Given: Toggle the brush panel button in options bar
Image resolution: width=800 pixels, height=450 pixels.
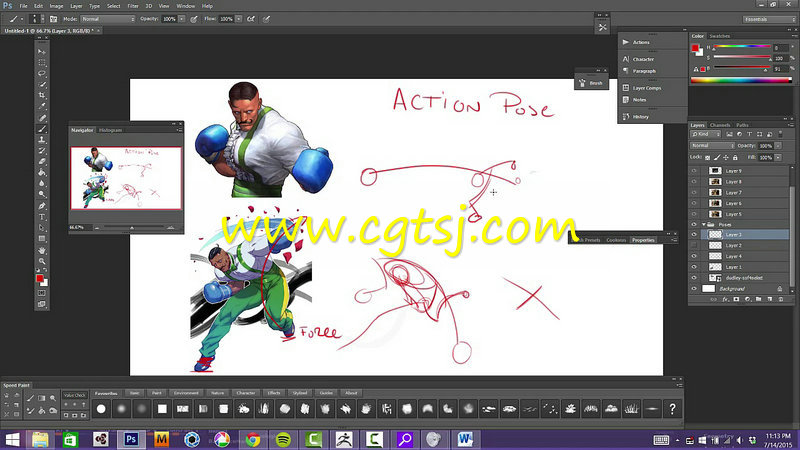Looking at the screenshot, I should [54, 19].
